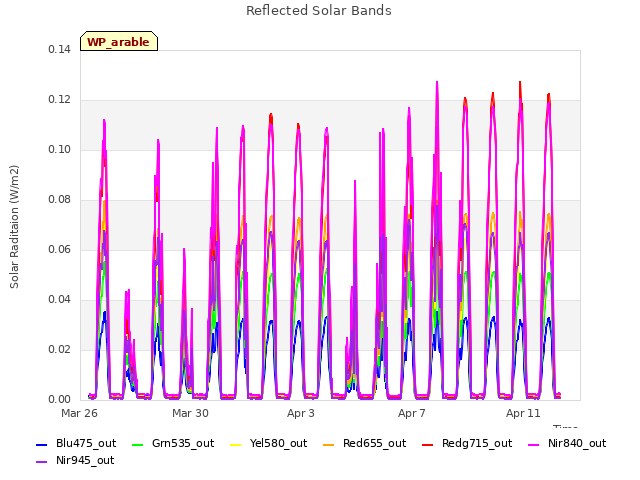Toggle Yel580_out series in legend

[x=269, y=444]
